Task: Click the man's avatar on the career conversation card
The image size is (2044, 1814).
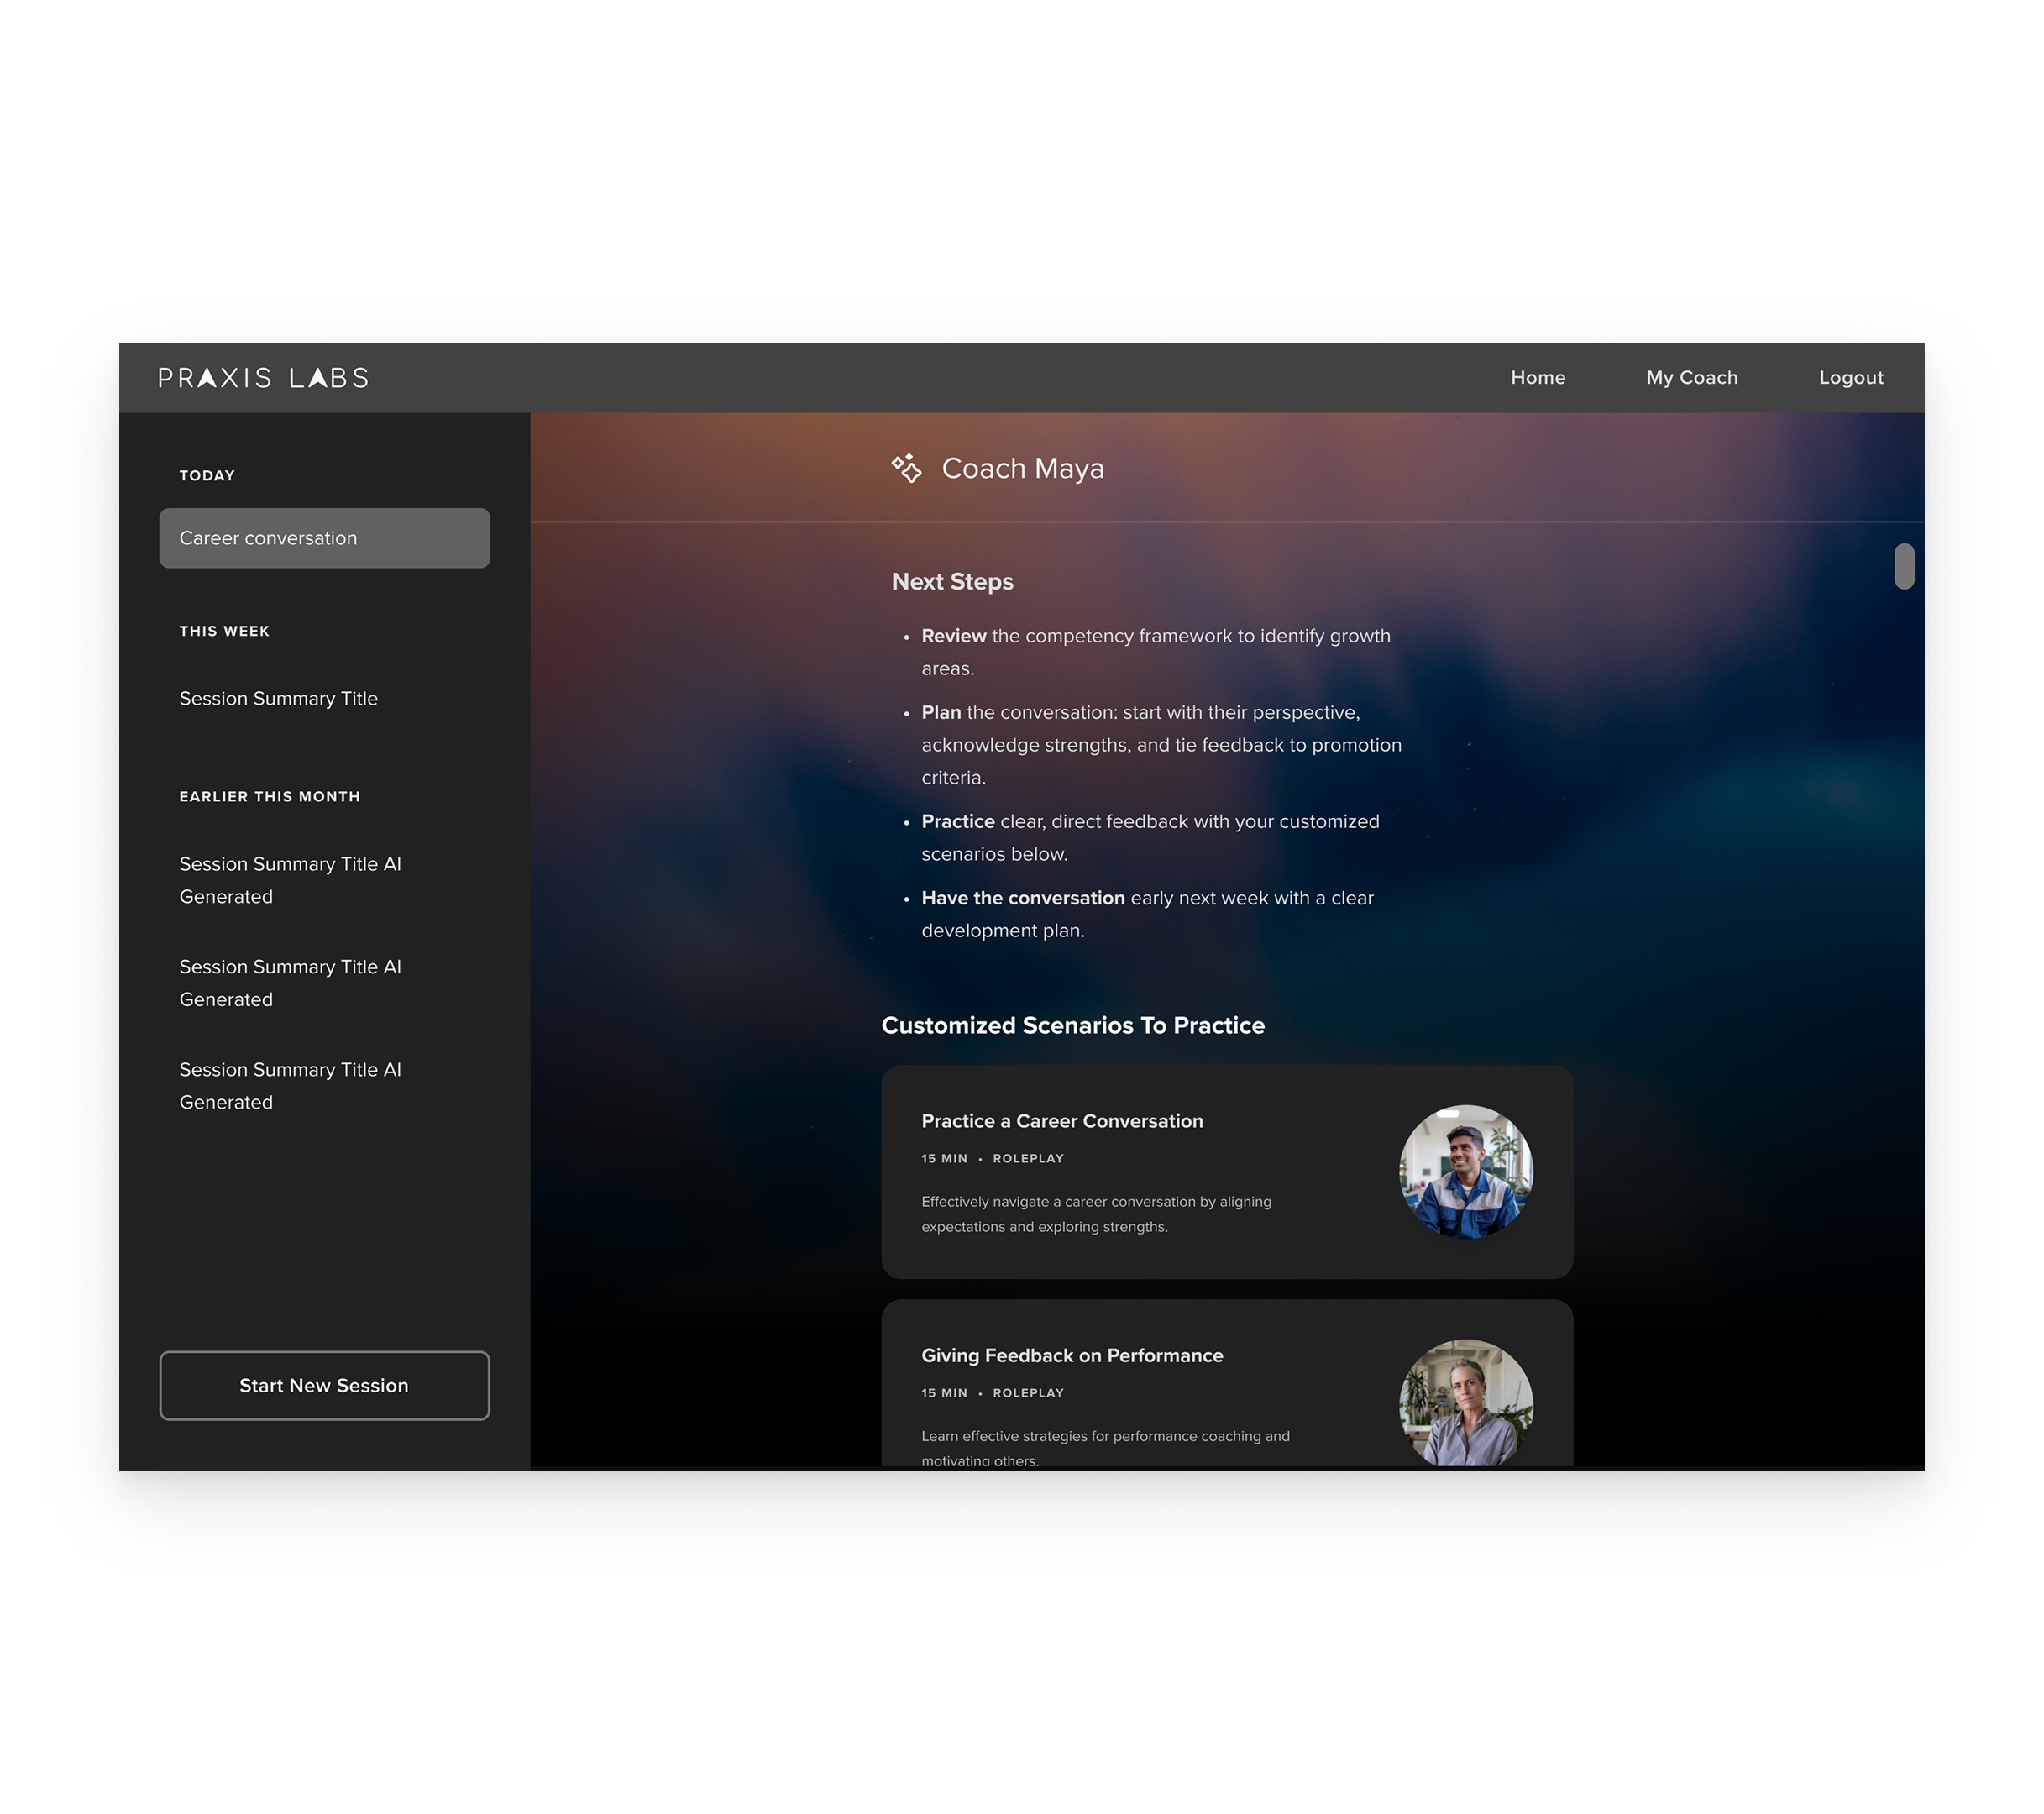Action: coord(1465,1172)
